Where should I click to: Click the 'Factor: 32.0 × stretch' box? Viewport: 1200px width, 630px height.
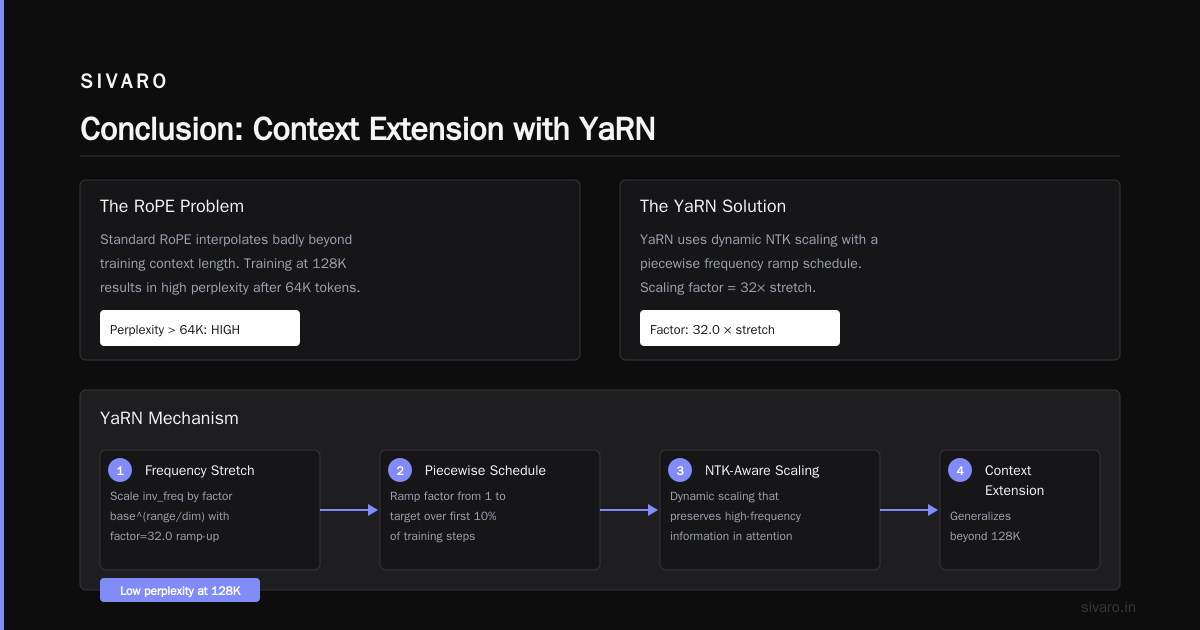[x=740, y=328]
